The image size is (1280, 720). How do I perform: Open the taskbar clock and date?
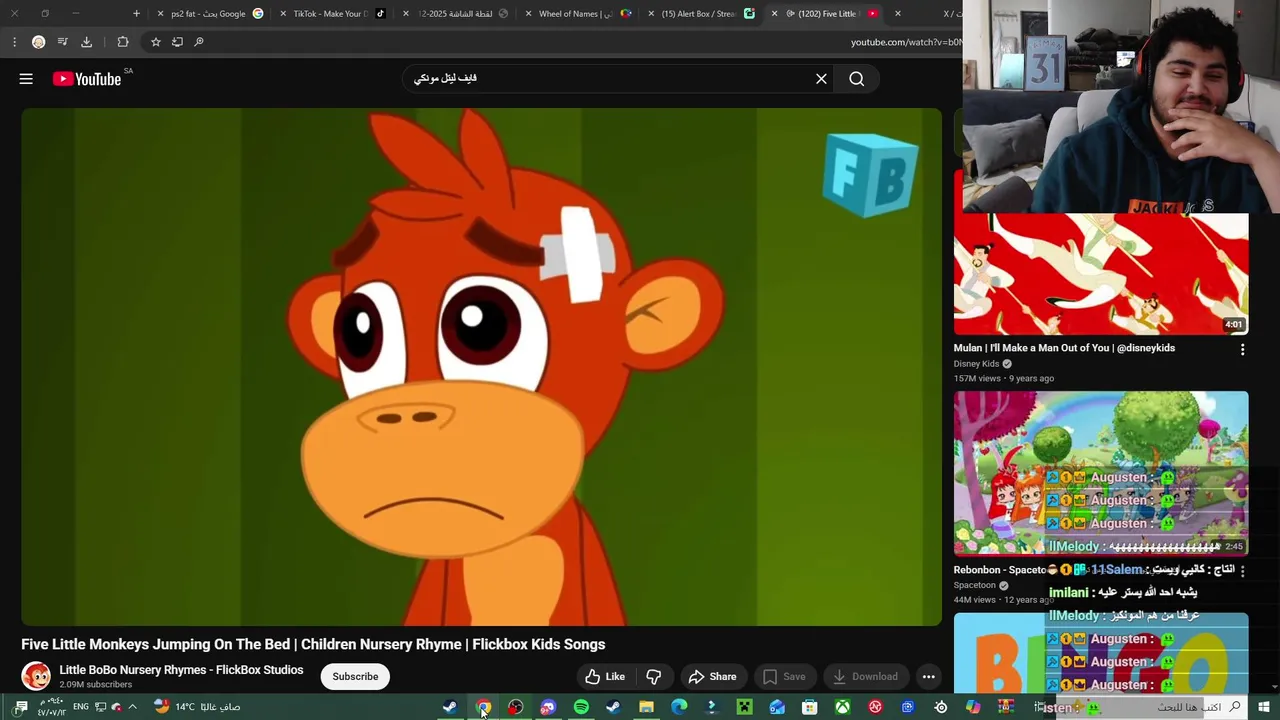click(52, 707)
